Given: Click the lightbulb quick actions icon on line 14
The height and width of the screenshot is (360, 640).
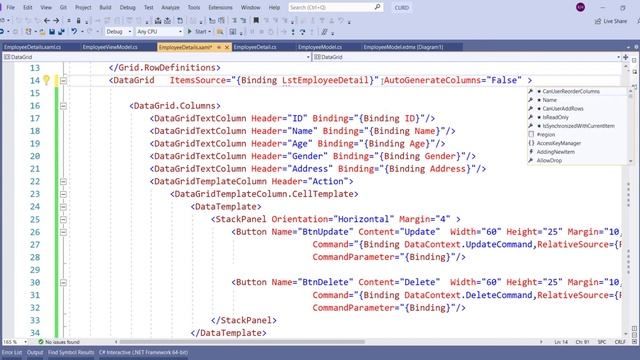Looking at the screenshot, I should tap(46, 80).
